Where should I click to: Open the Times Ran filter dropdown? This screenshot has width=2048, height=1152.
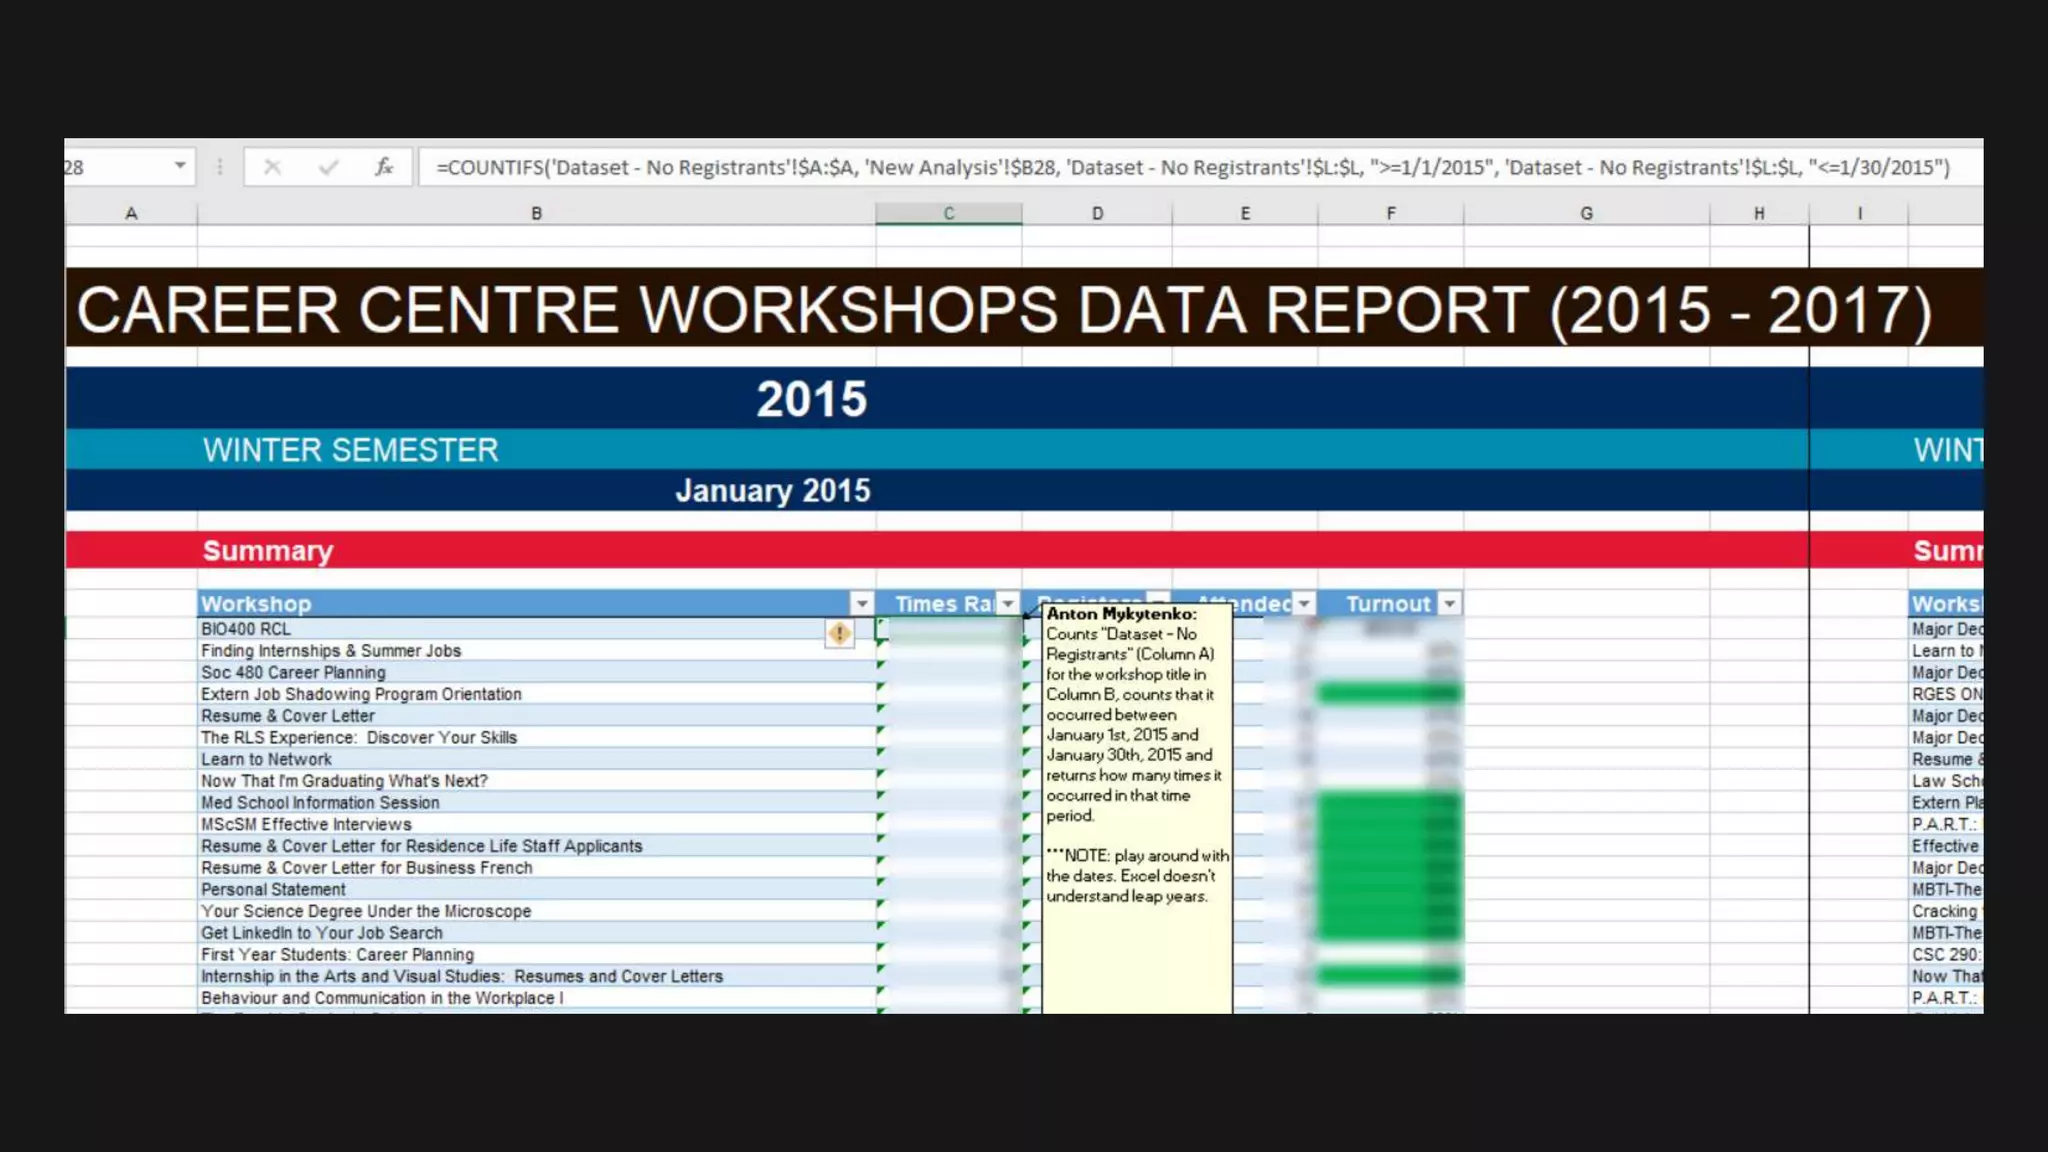point(1008,603)
